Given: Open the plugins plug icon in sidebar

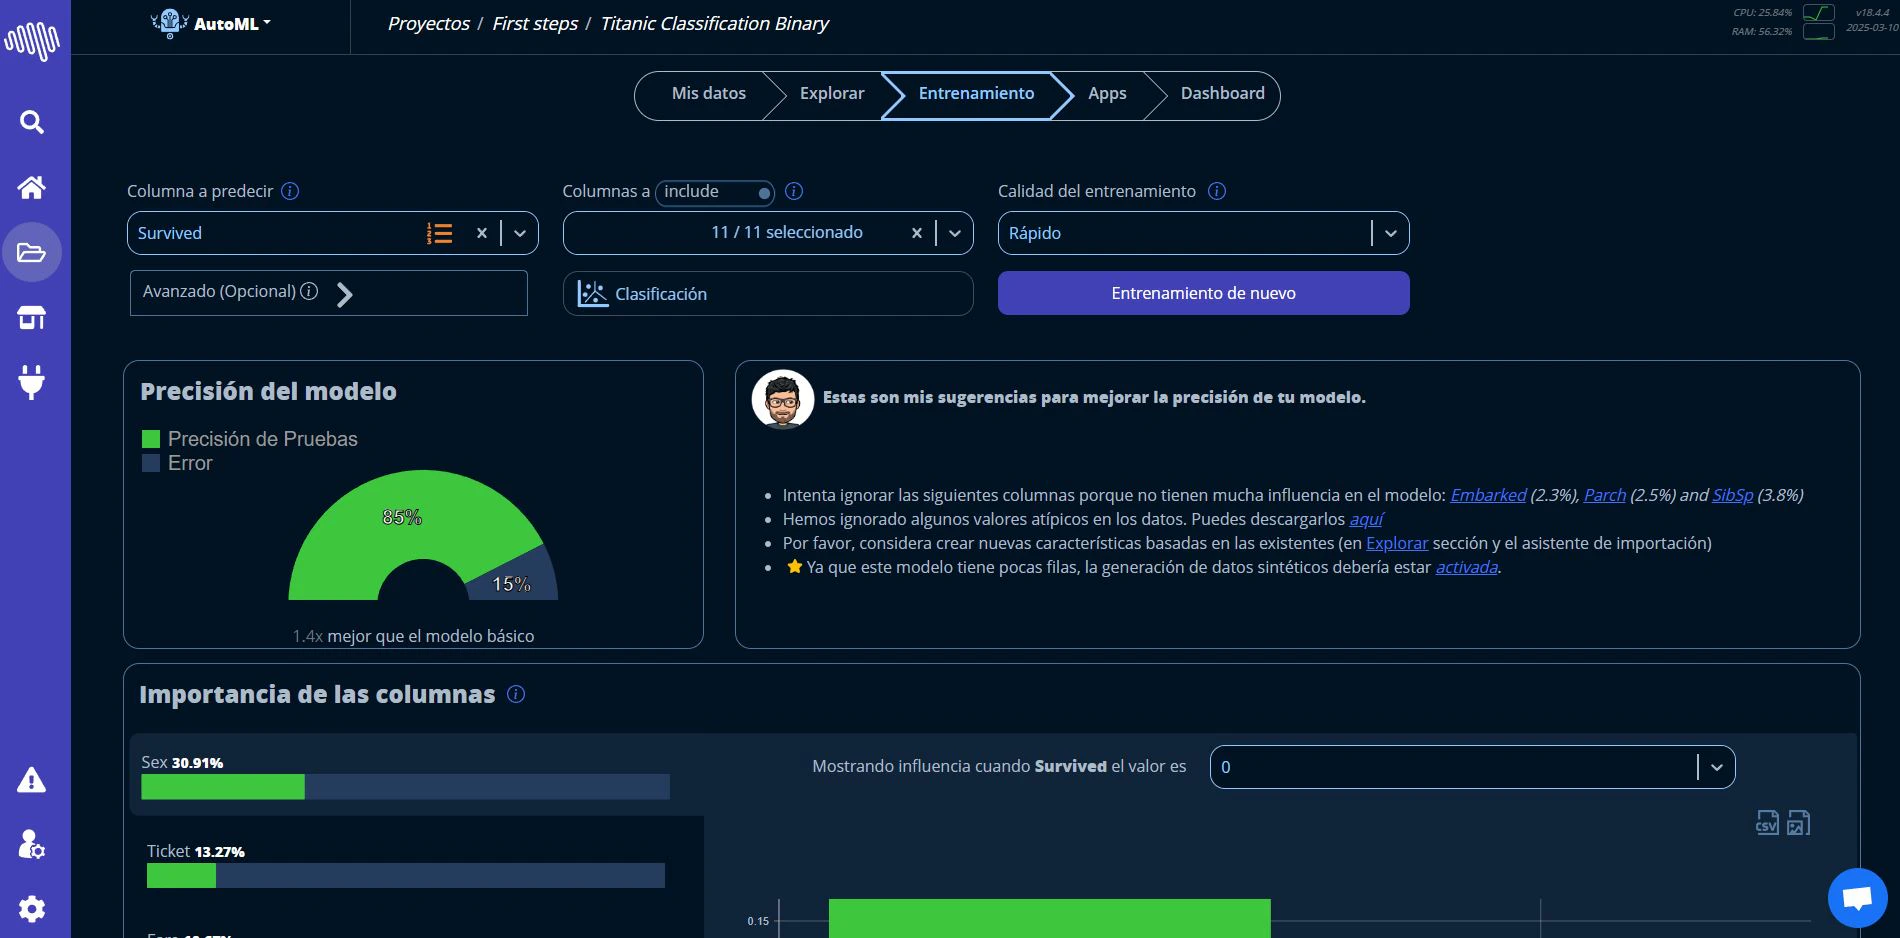Looking at the screenshot, I should click(31, 383).
